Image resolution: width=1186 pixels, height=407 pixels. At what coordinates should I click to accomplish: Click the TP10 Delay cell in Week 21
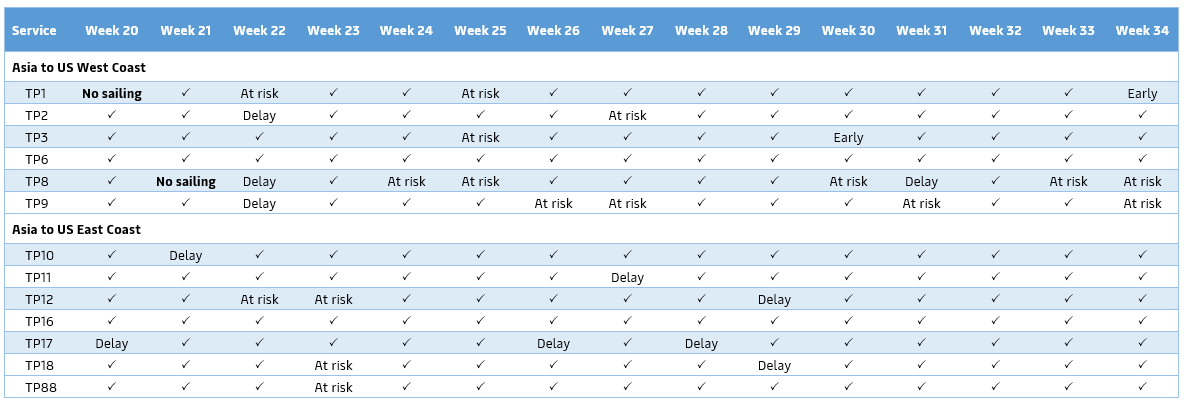pyautogui.click(x=185, y=256)
